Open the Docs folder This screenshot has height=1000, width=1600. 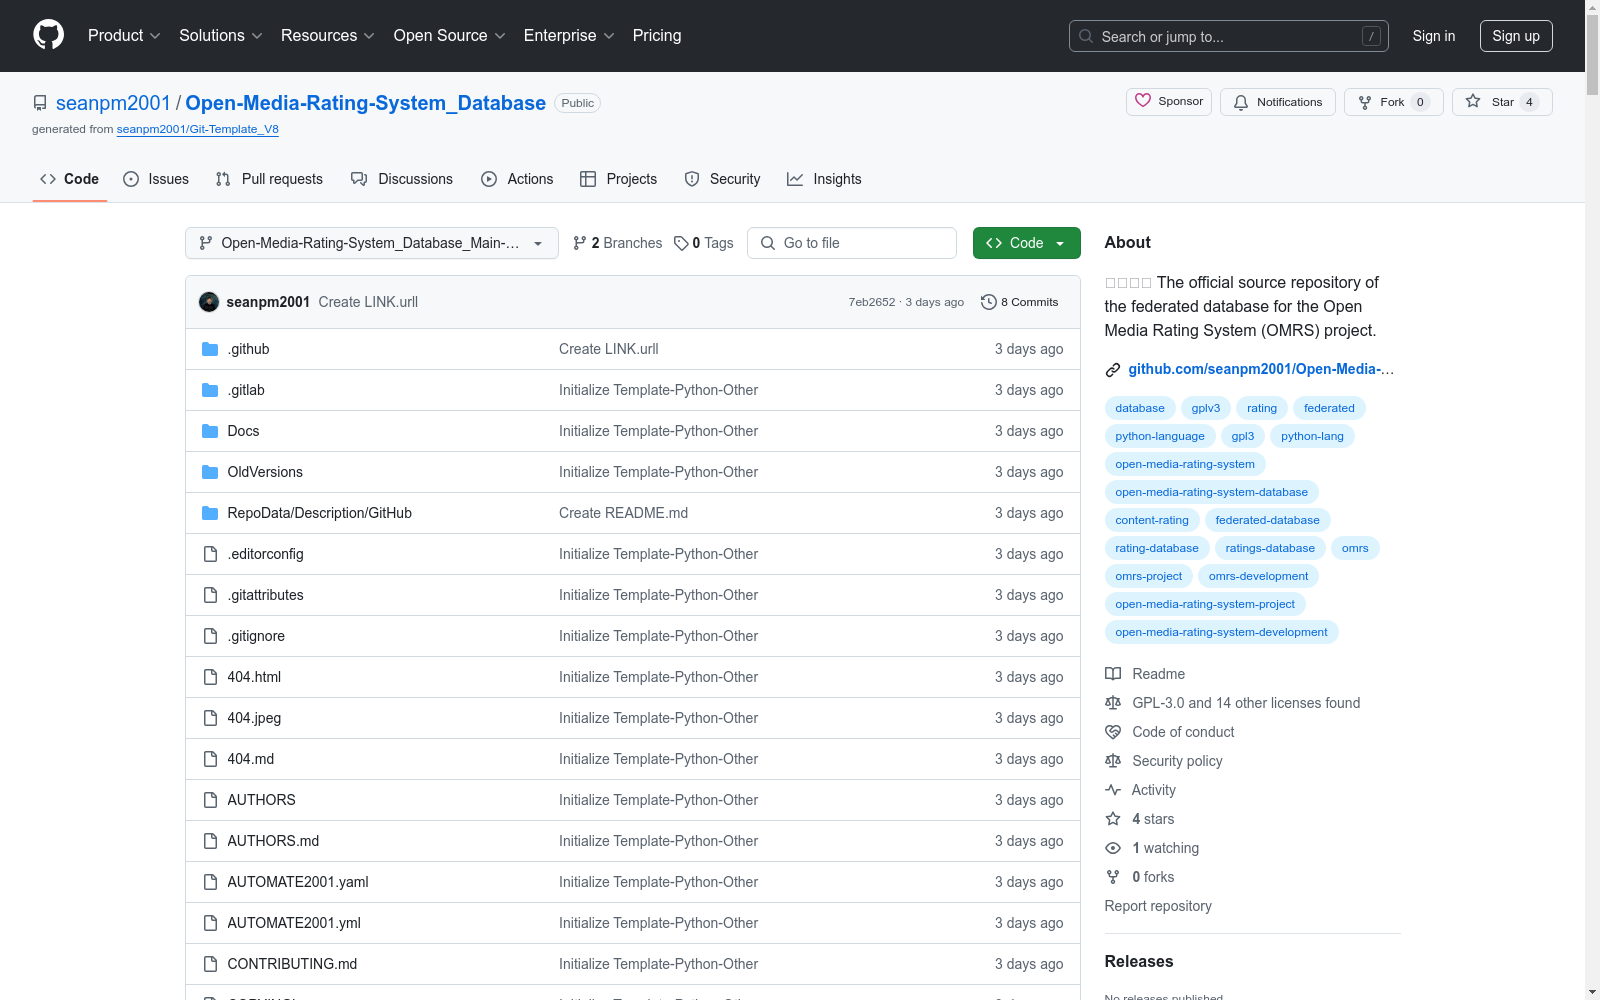pos(243,431)
